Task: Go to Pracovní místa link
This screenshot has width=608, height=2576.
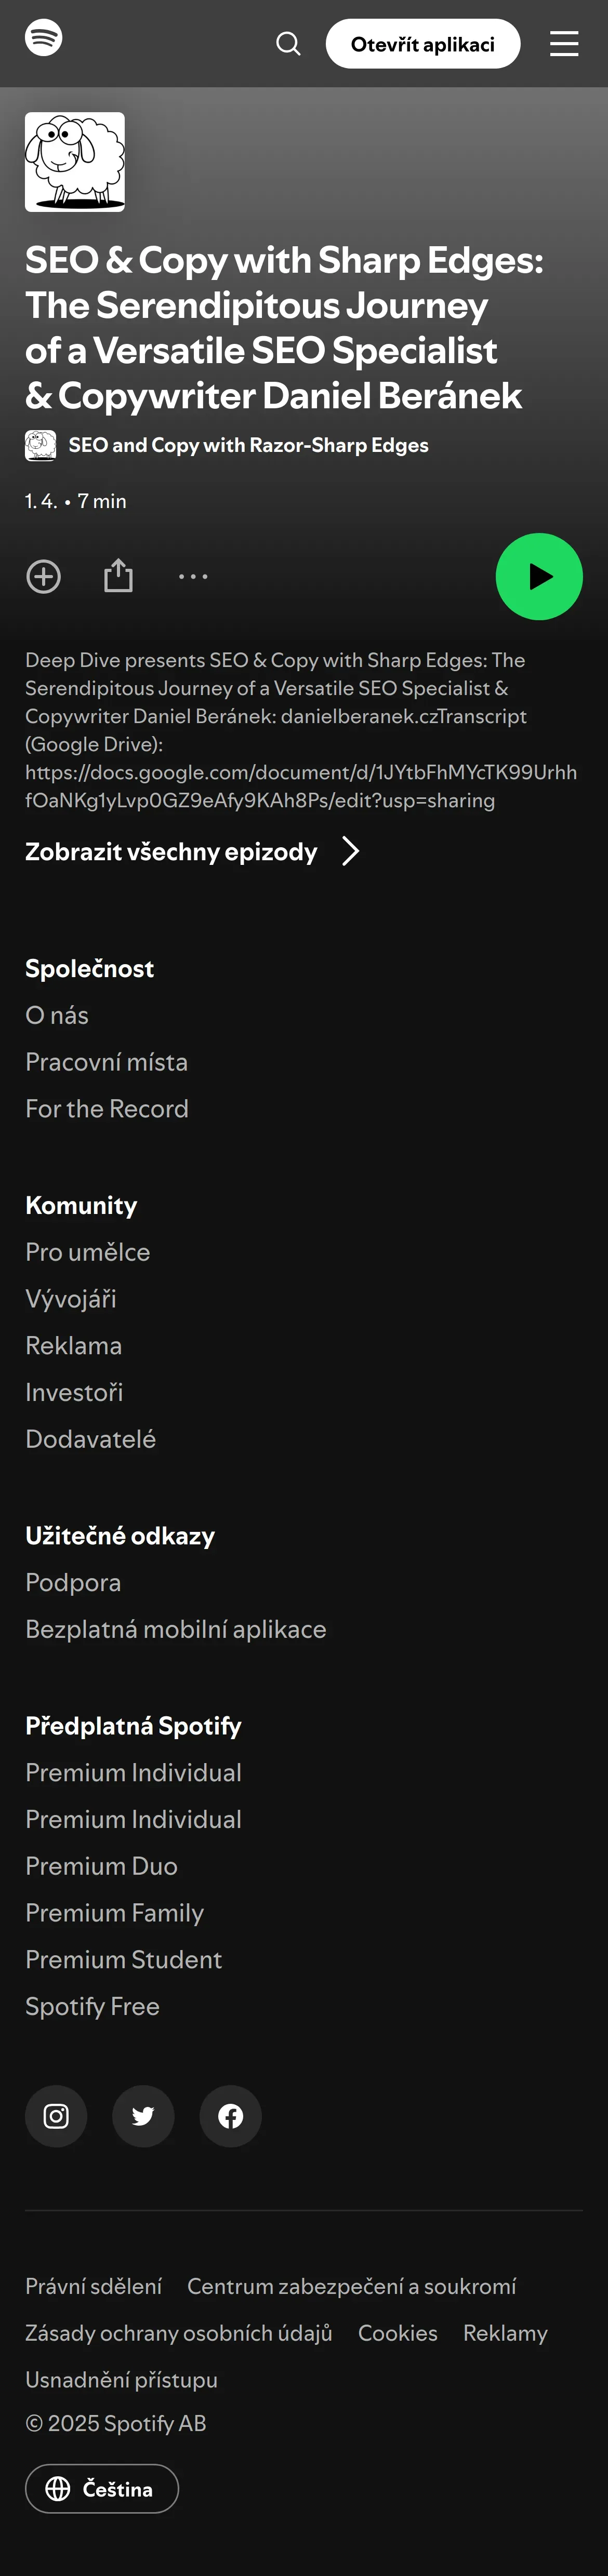Action: point(106,1062)
